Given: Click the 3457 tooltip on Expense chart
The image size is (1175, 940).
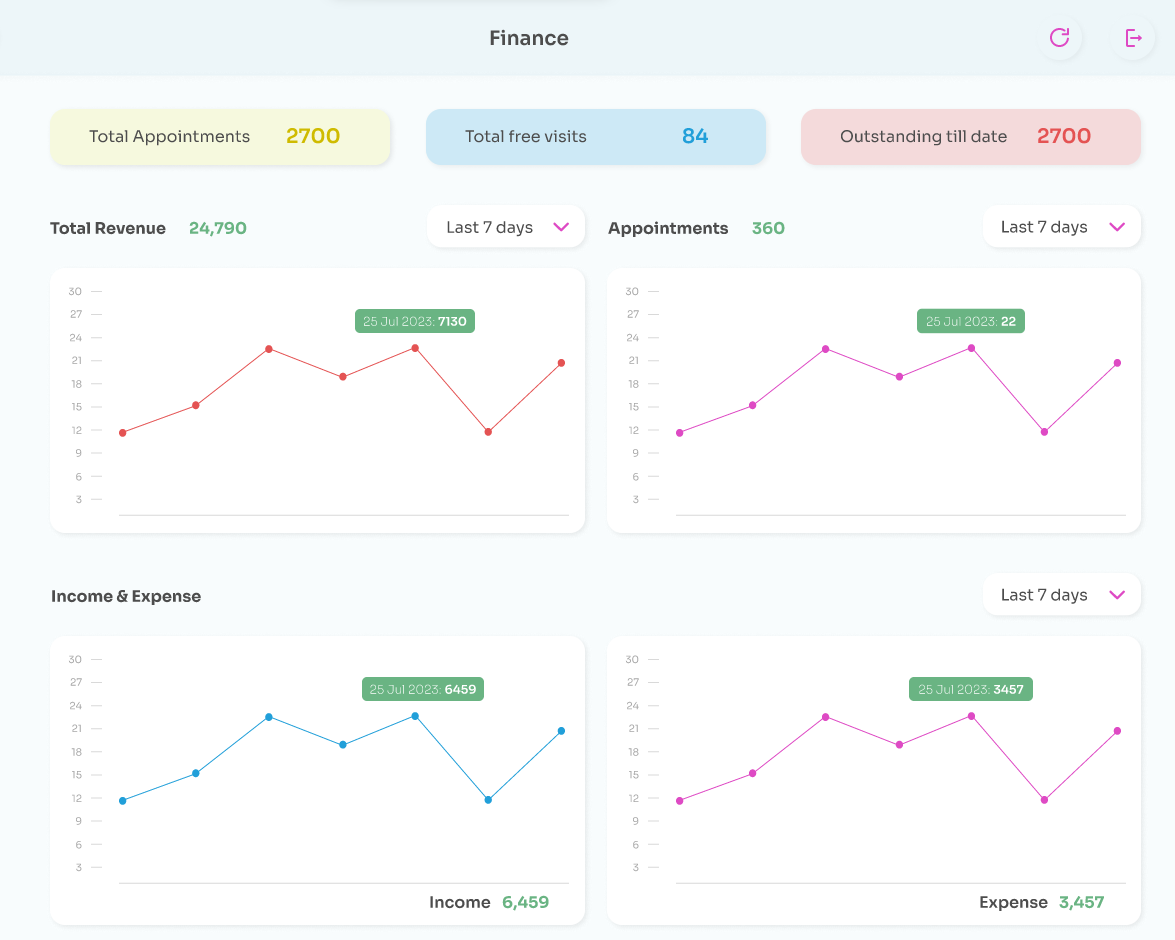Looking at the screenshot, I should [970, 689].
